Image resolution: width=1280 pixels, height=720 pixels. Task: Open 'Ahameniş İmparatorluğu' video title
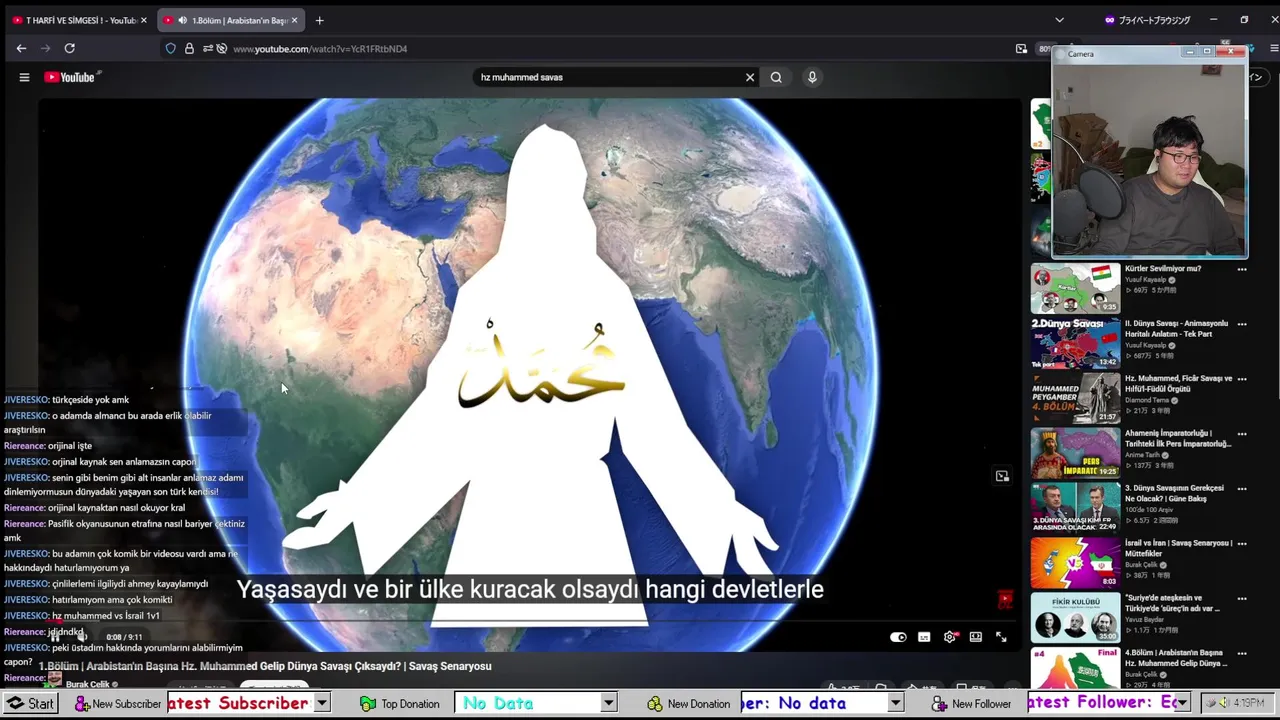[x=1178, y=438]
